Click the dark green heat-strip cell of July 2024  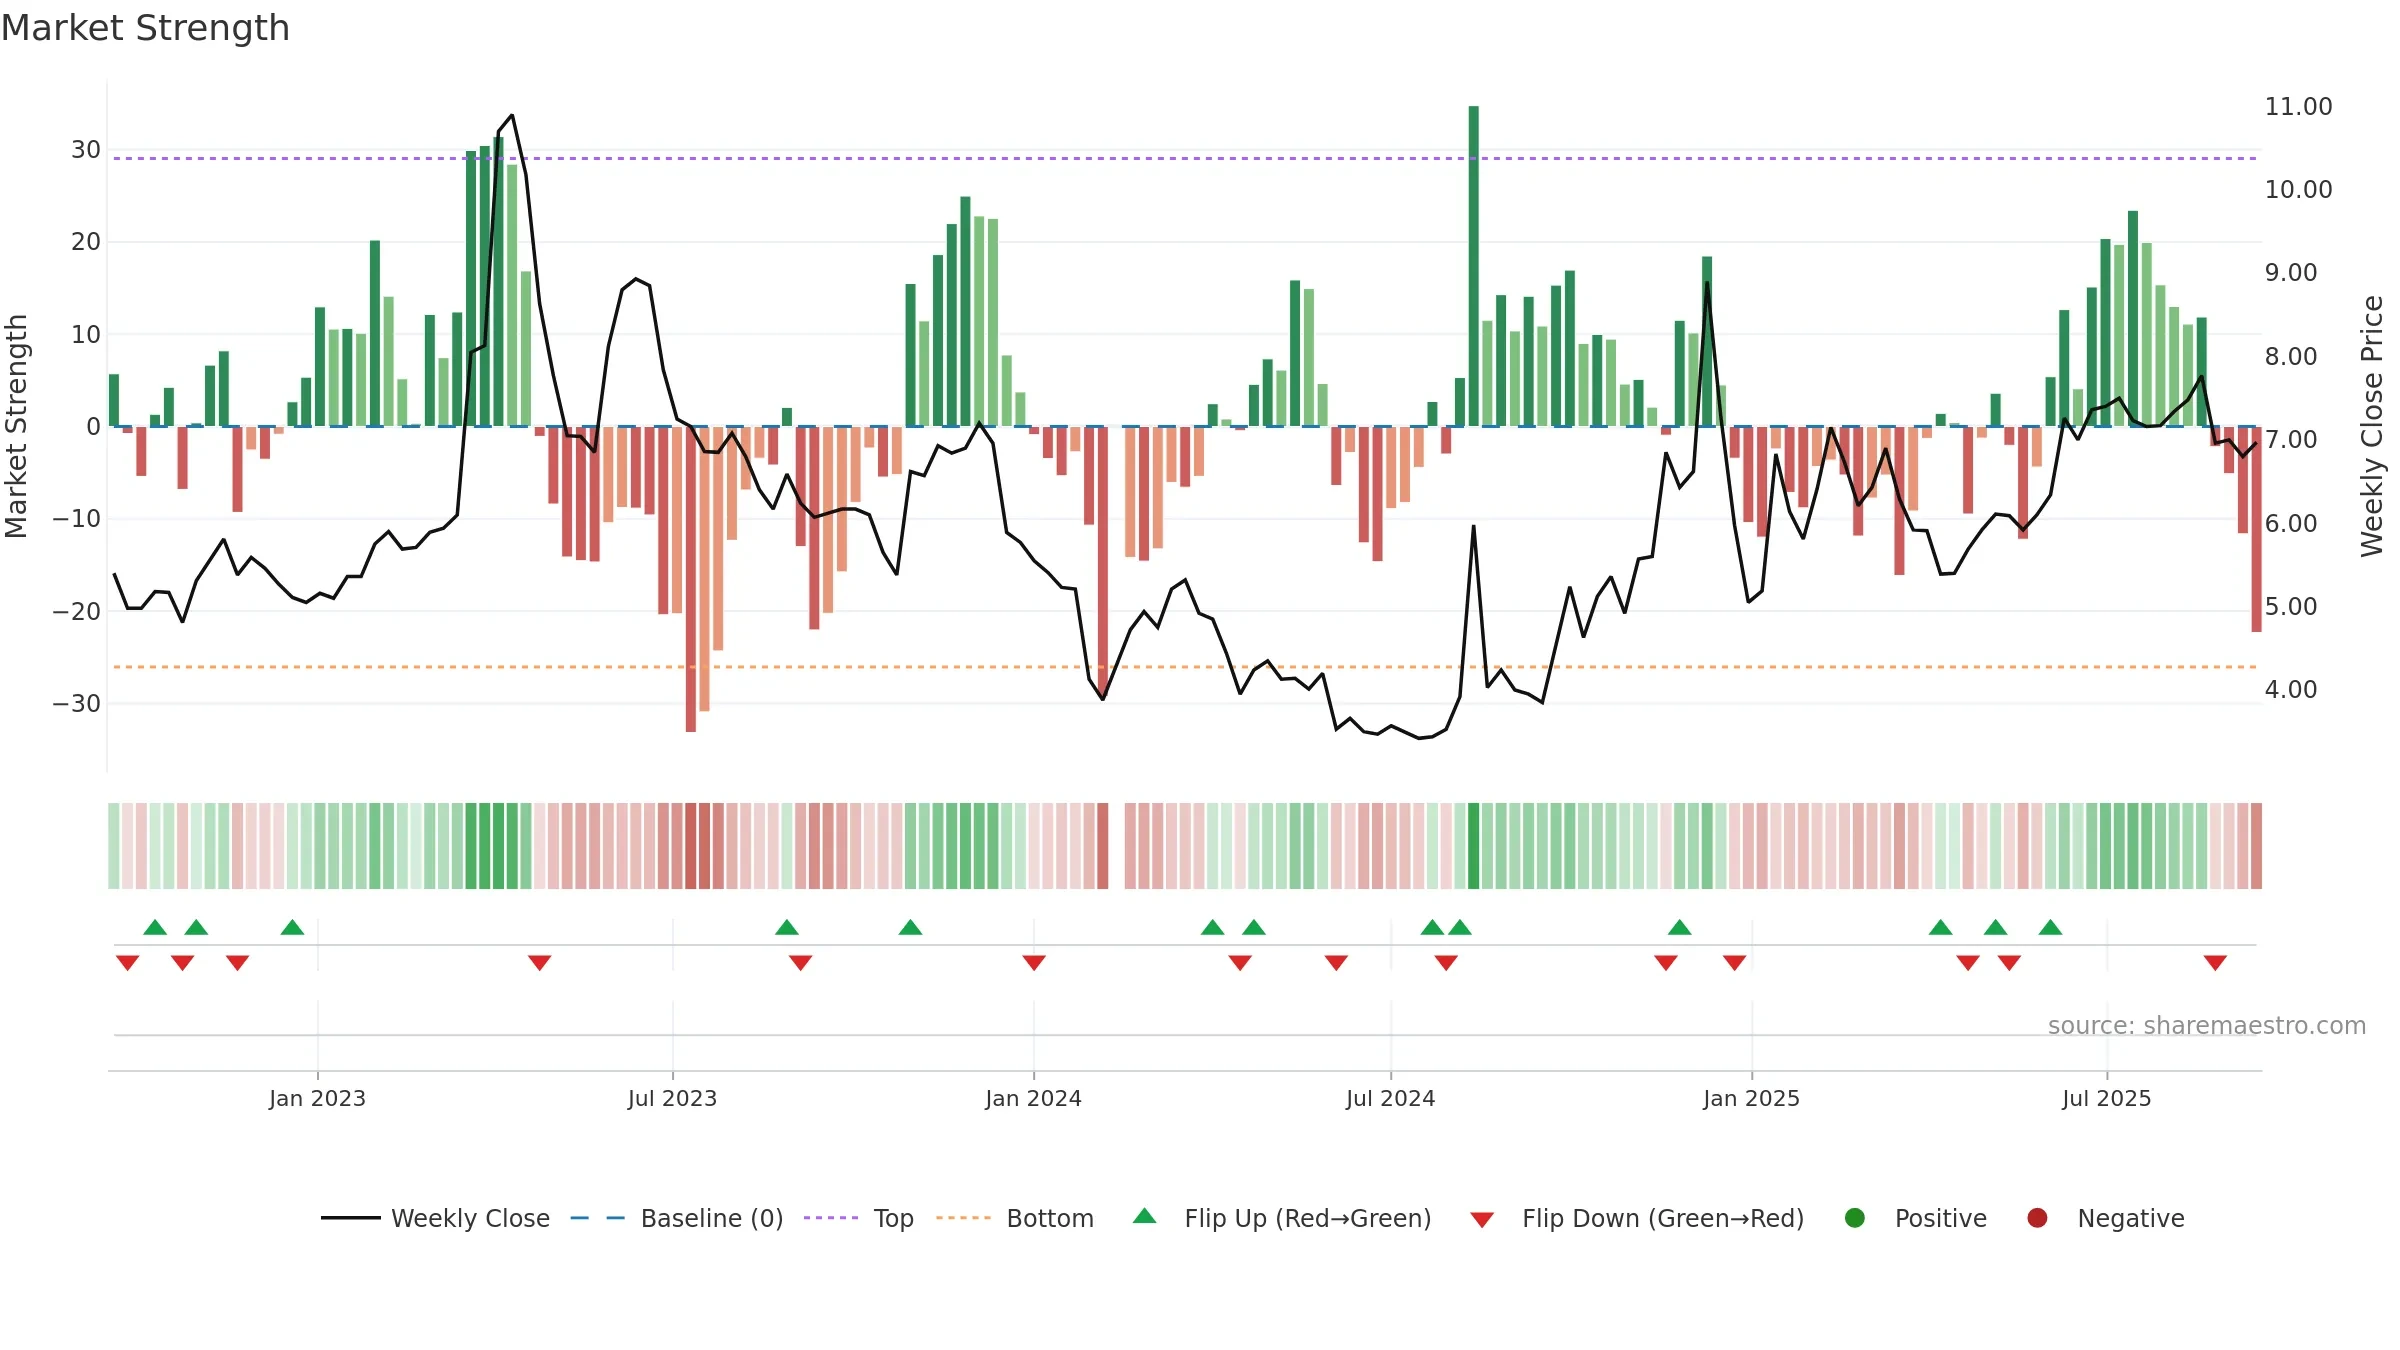(x=1473, y=846)
